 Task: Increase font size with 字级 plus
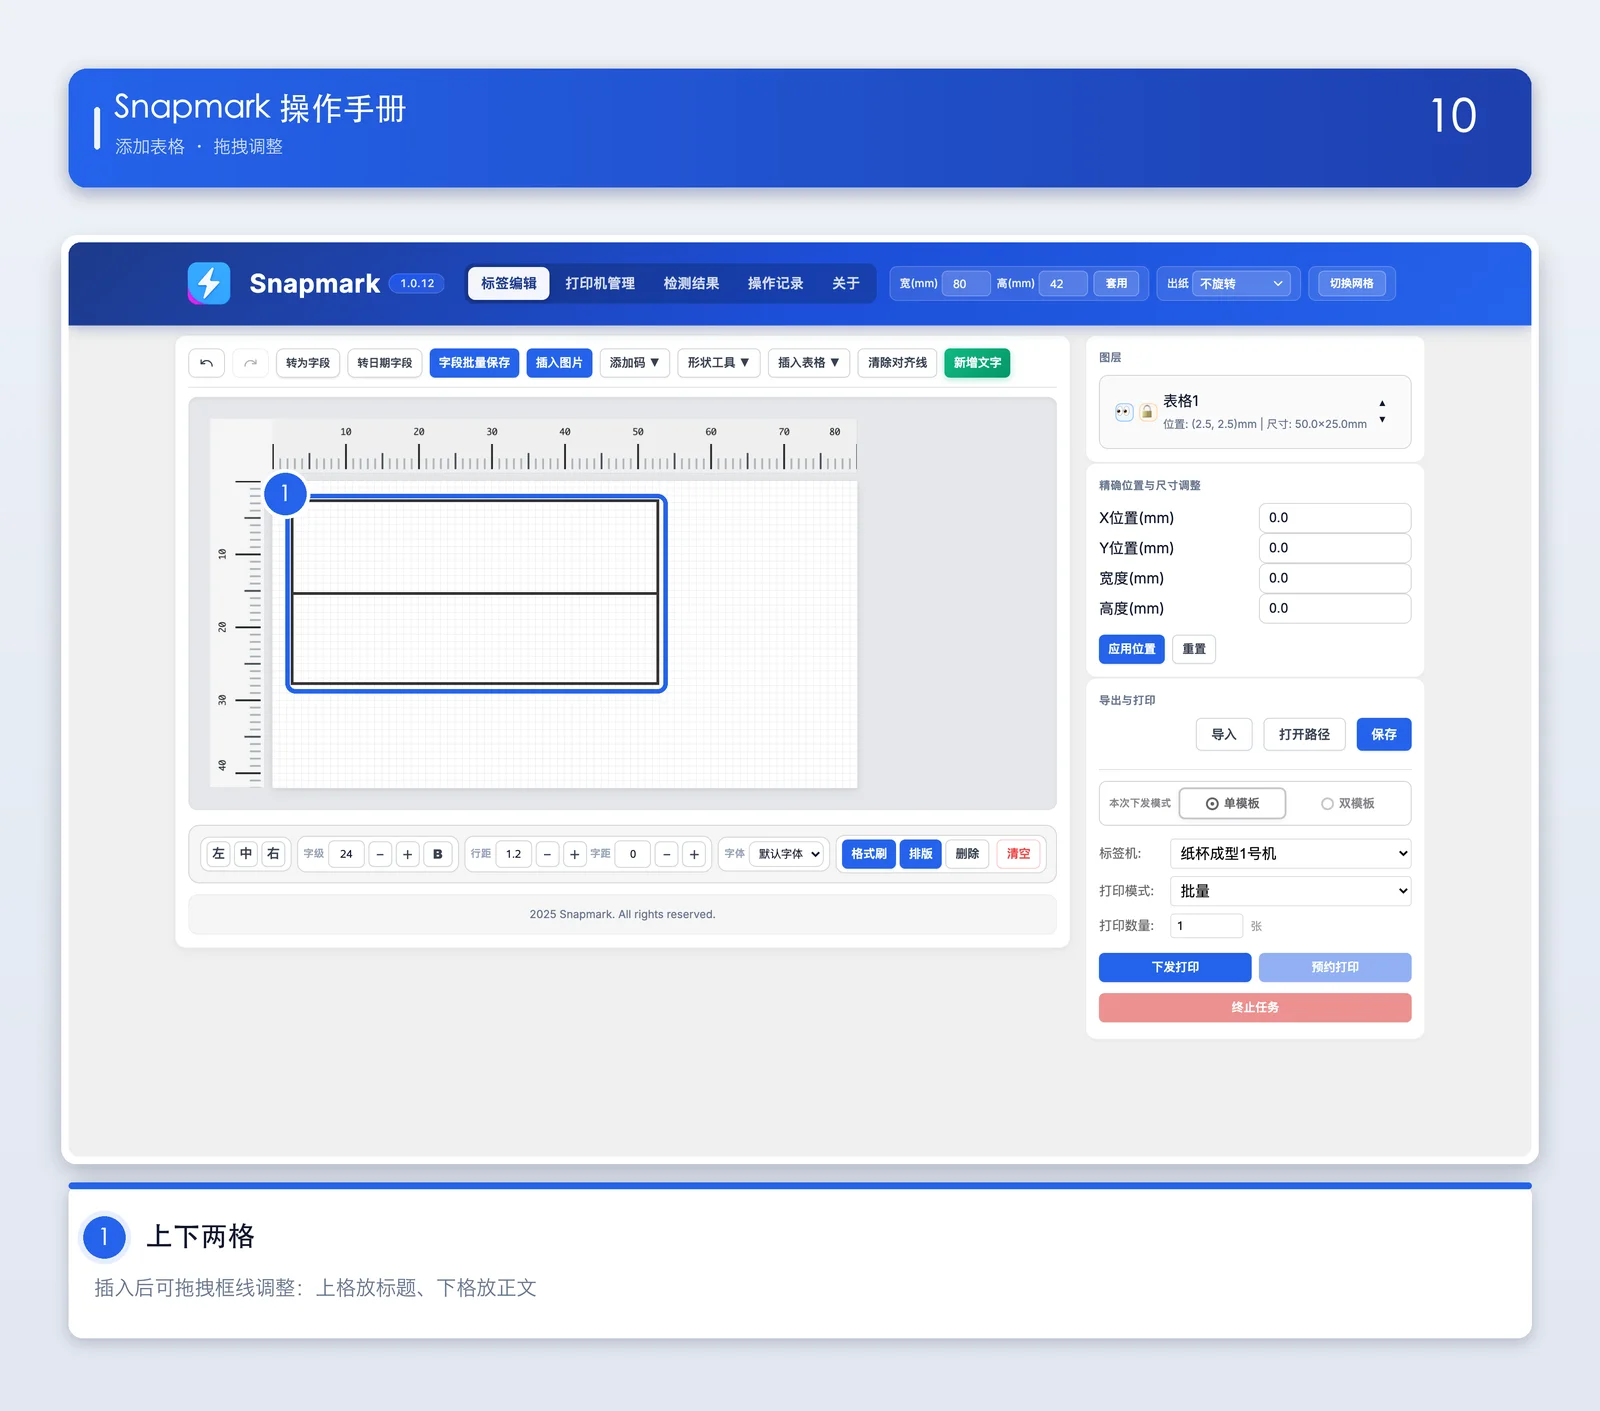(x=407, y=854)
